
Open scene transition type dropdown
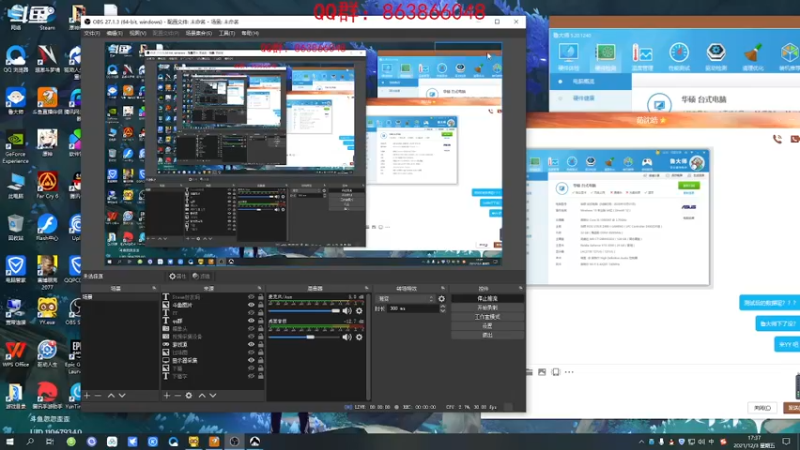point(405,299)
